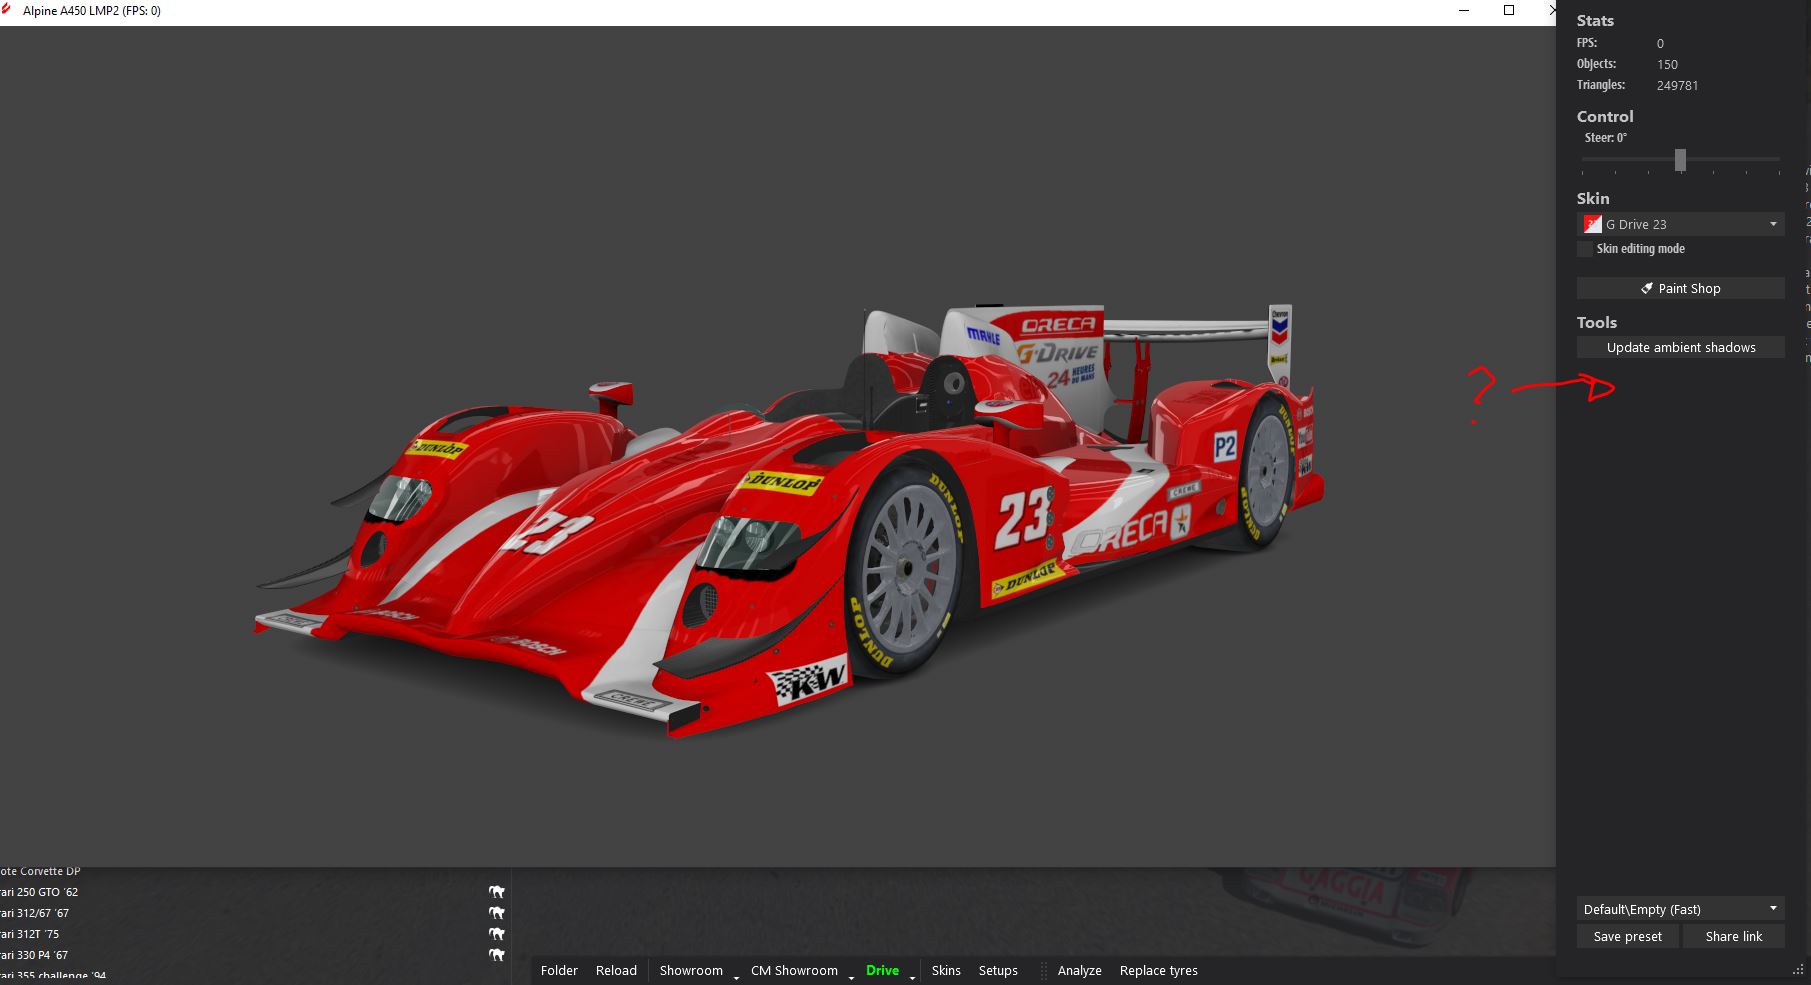Minimize the Alpine A450 LMP2 showroom window
This screenshot has width=1811, height=985.
tap(1464, 10)
